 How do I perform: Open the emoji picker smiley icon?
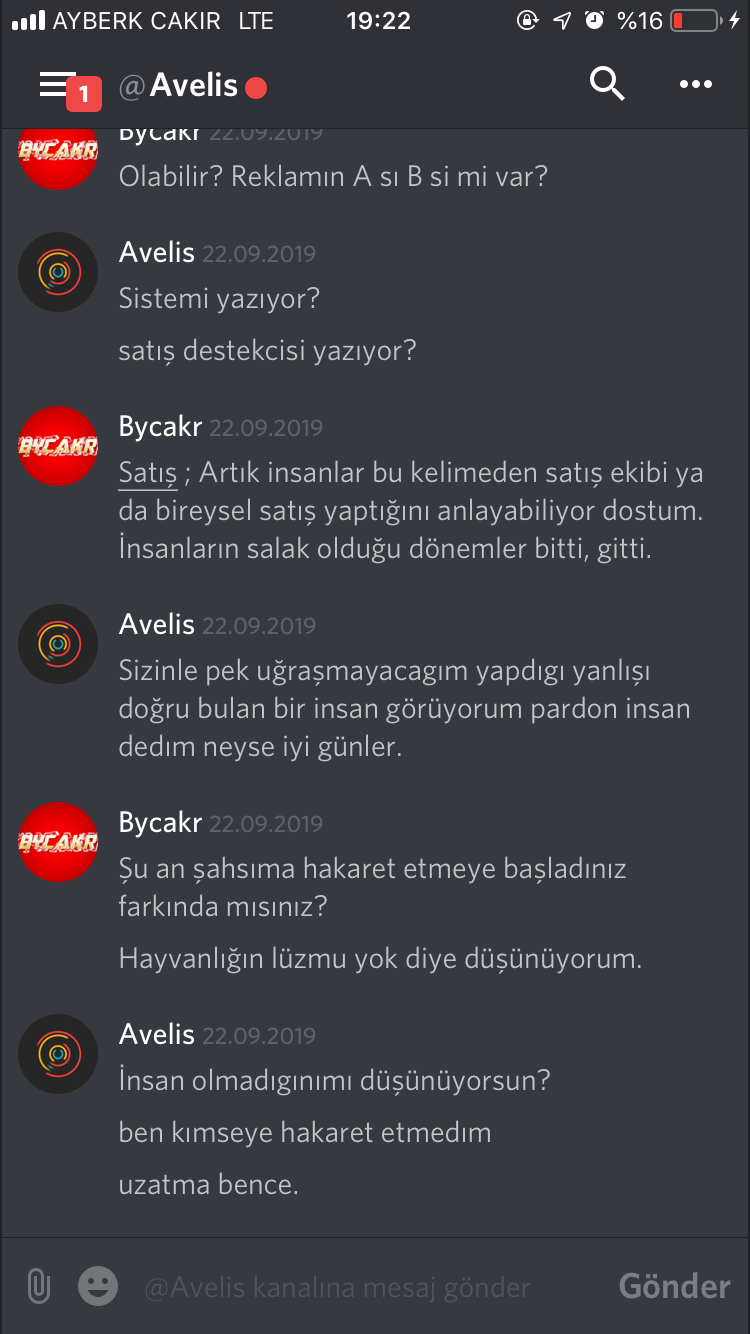tap(98, 1286)
